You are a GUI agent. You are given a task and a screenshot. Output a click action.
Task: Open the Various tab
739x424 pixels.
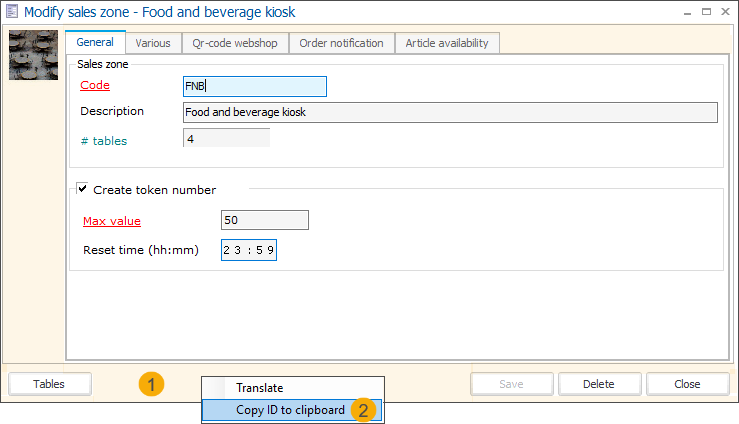point(153,43)
